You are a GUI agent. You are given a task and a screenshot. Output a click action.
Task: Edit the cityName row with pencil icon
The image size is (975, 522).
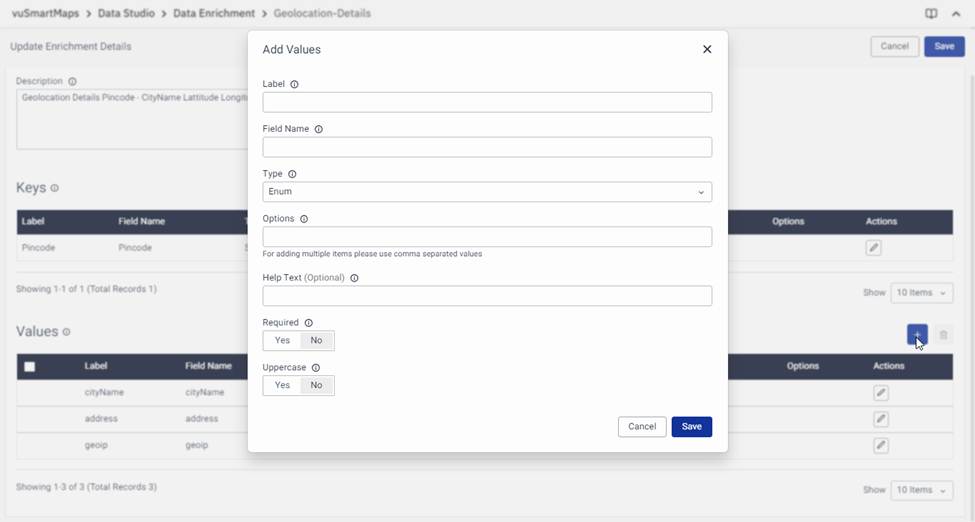coord(881,393)
